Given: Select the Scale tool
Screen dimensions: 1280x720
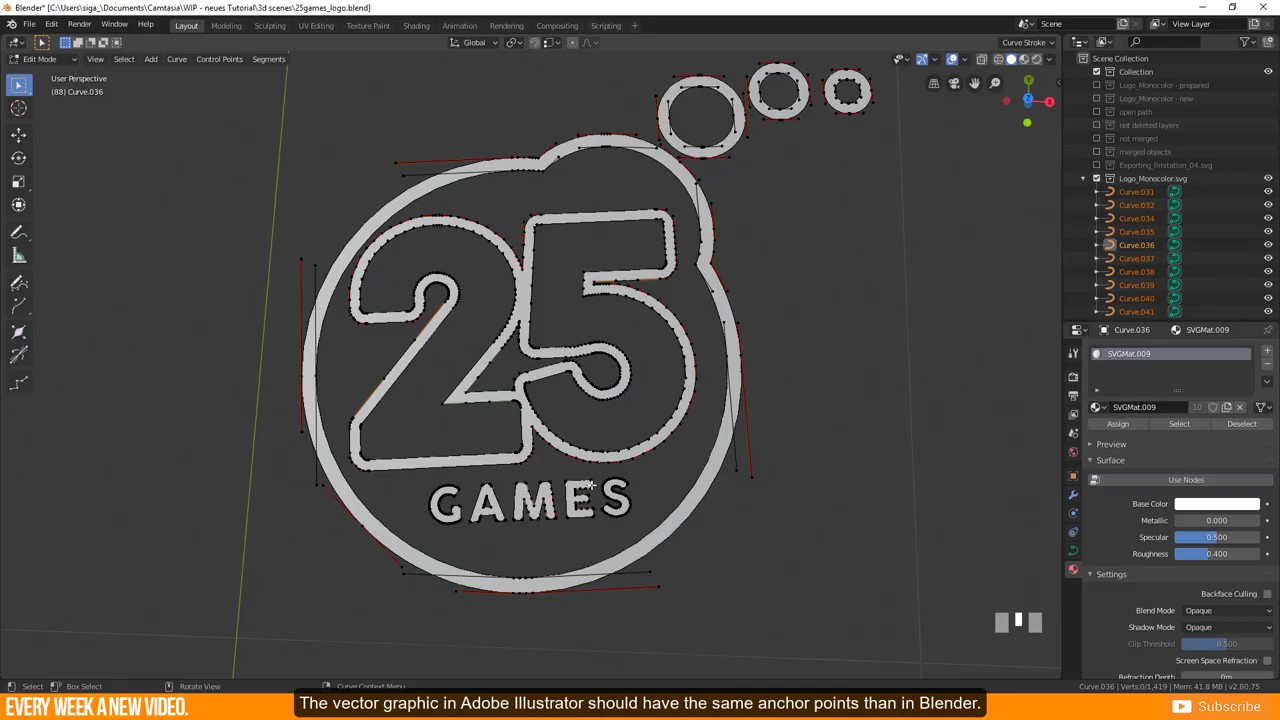Looking at the screenshot, I should (18, 181).
